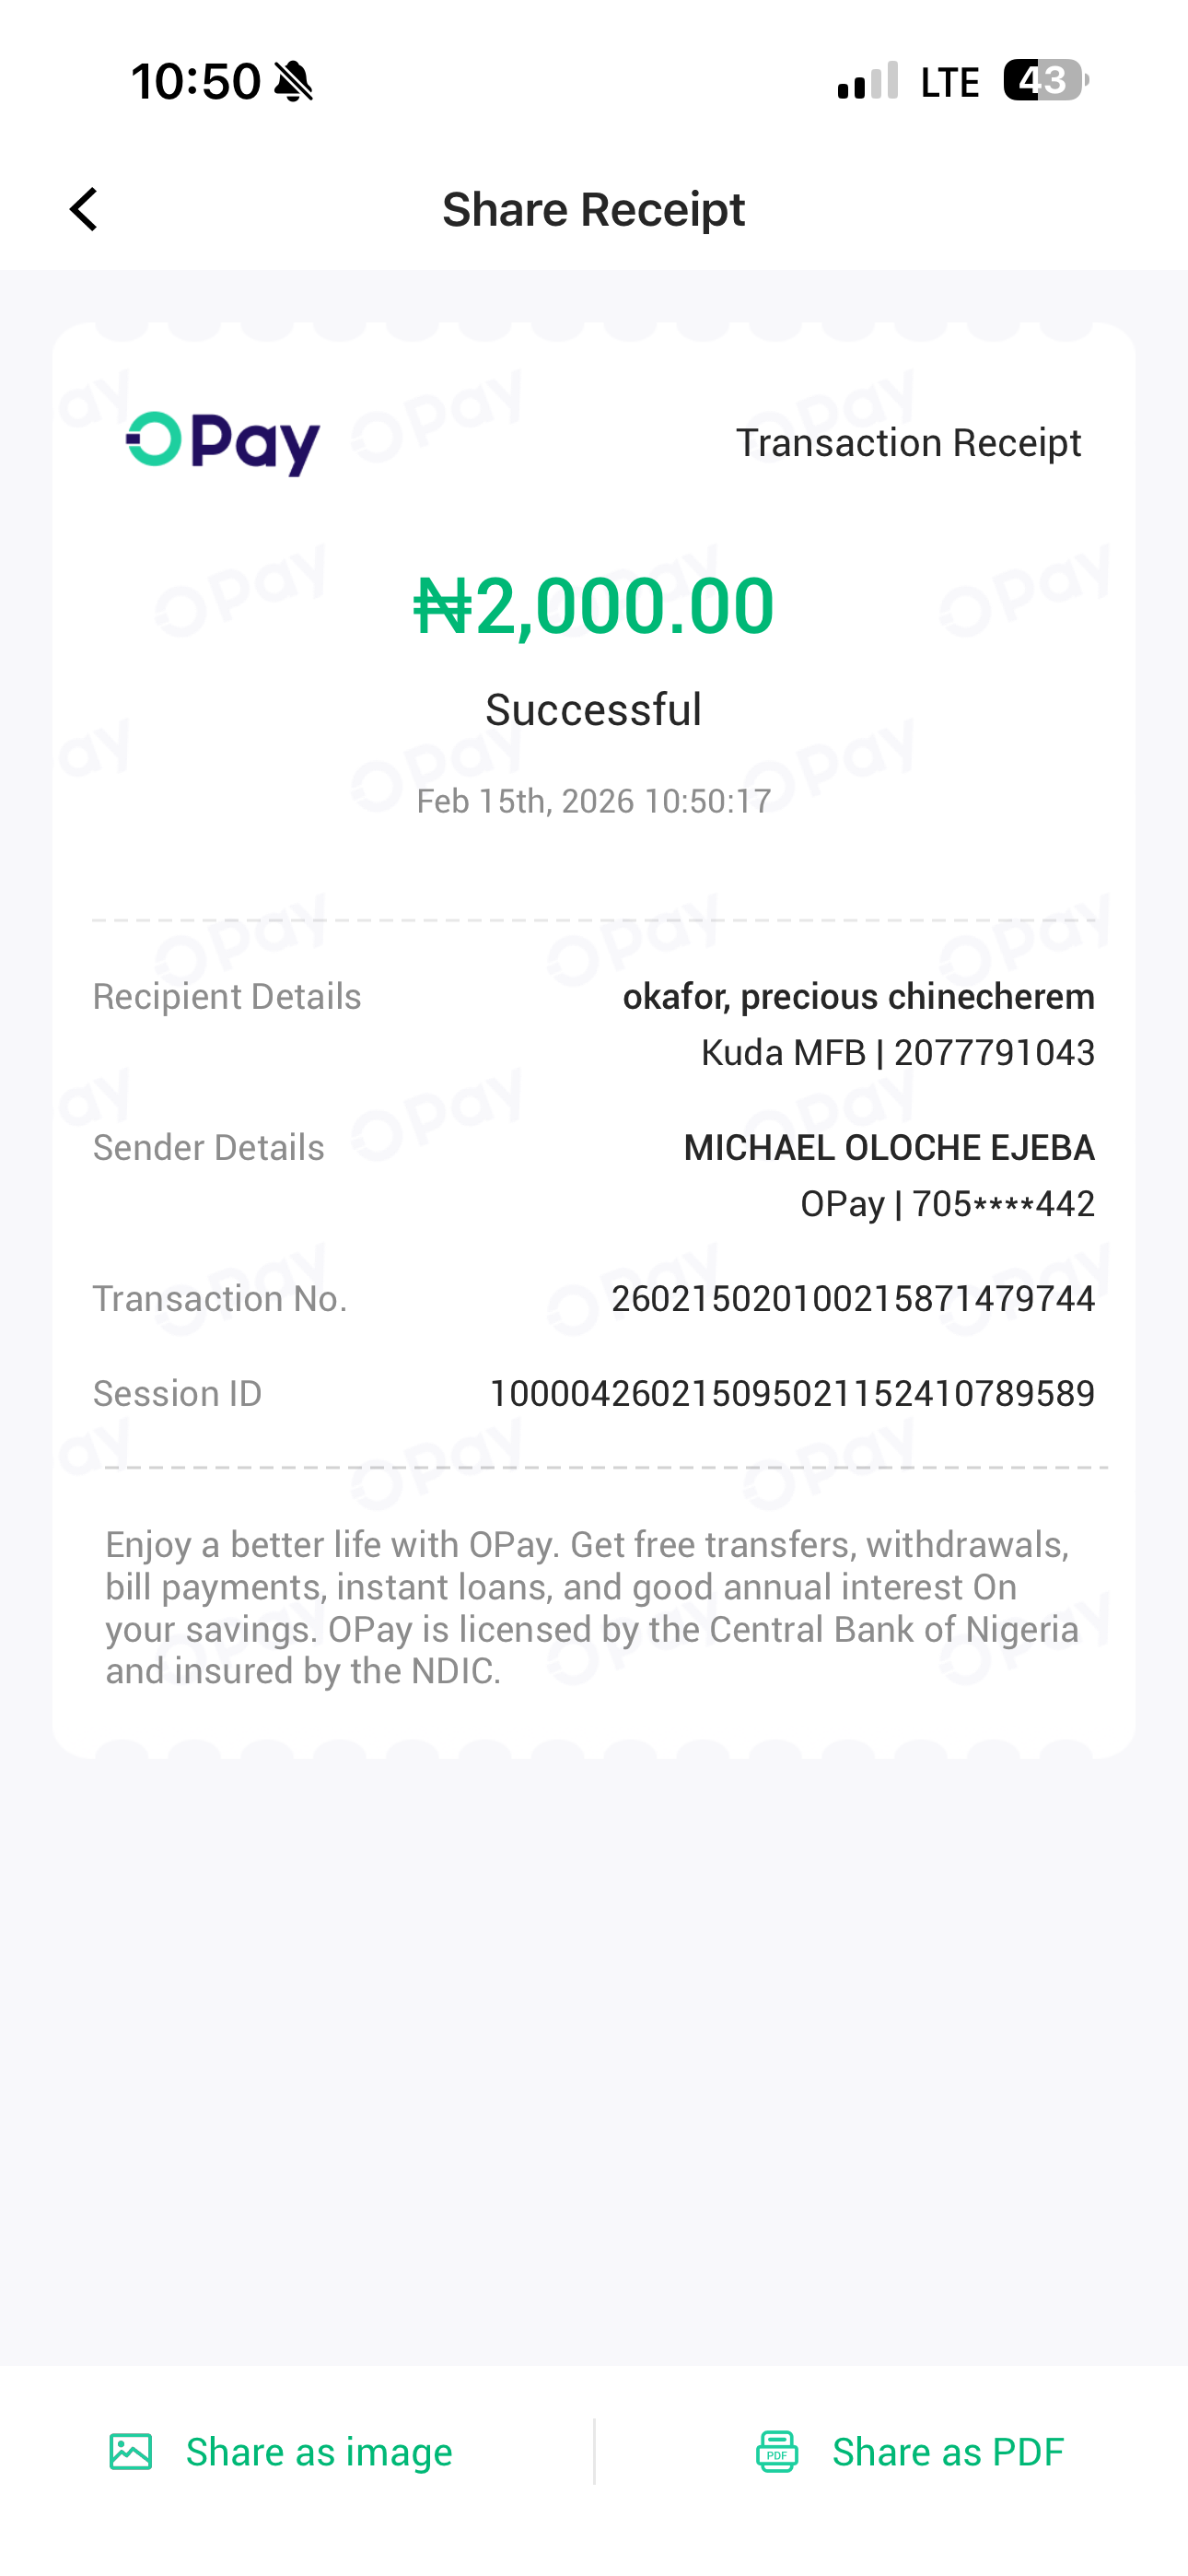The width and height of the screenshot is (1188, 2576).
Task: Tap the PDF printer icon
Action: pos(777,2452)
